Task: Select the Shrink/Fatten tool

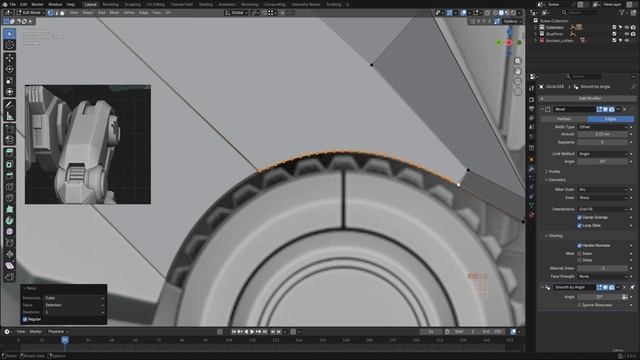Action: coord(9,254)
